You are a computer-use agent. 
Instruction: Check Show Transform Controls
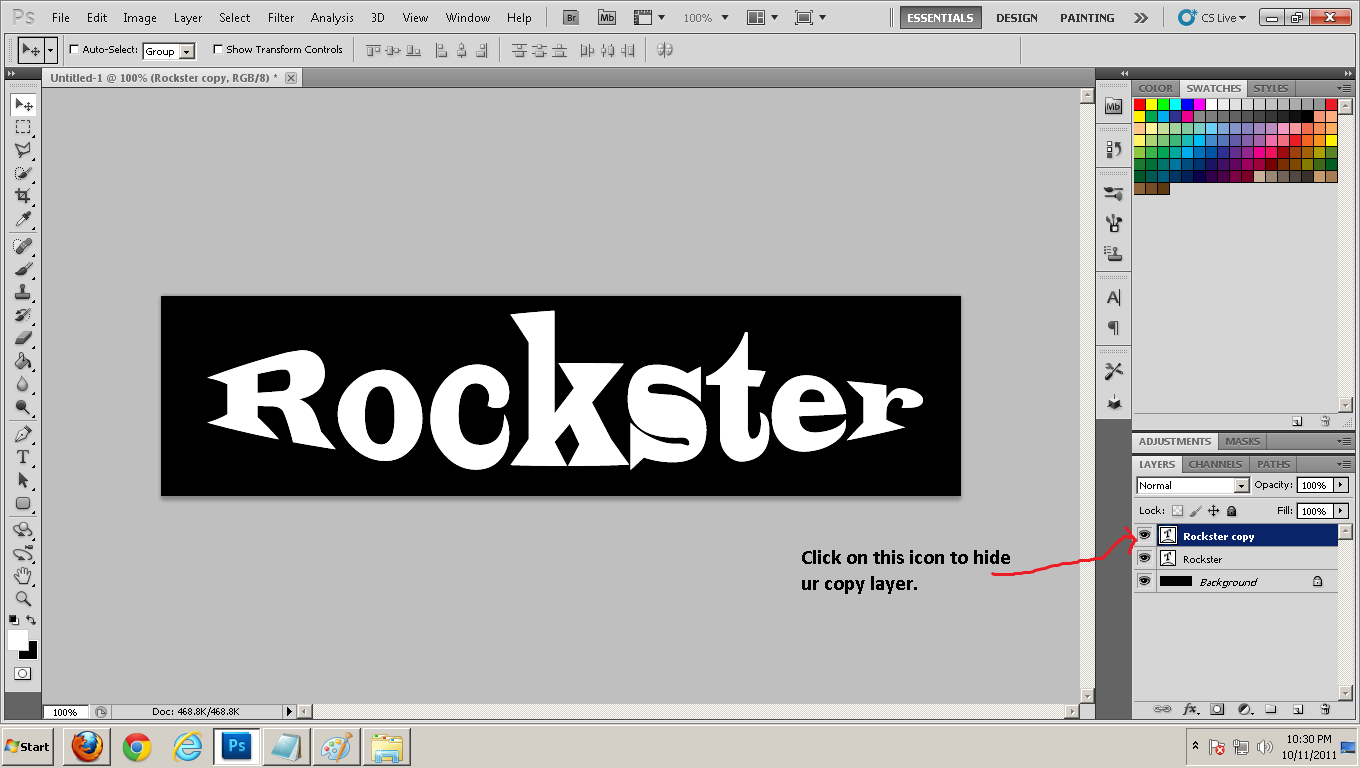pos(218,49)
